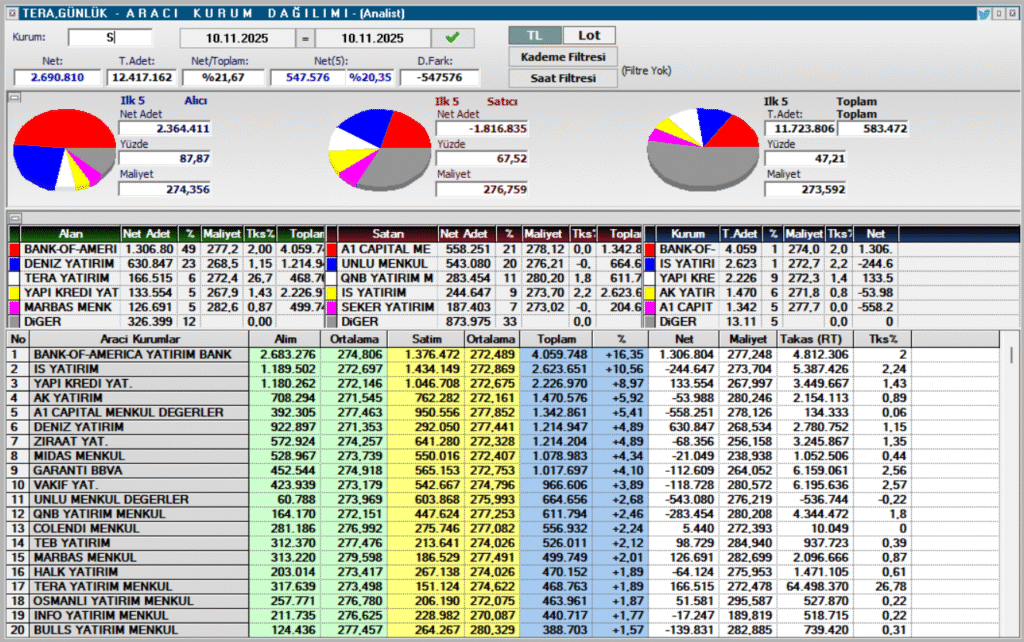Click the Net value 2.690.810

(57, 77)
